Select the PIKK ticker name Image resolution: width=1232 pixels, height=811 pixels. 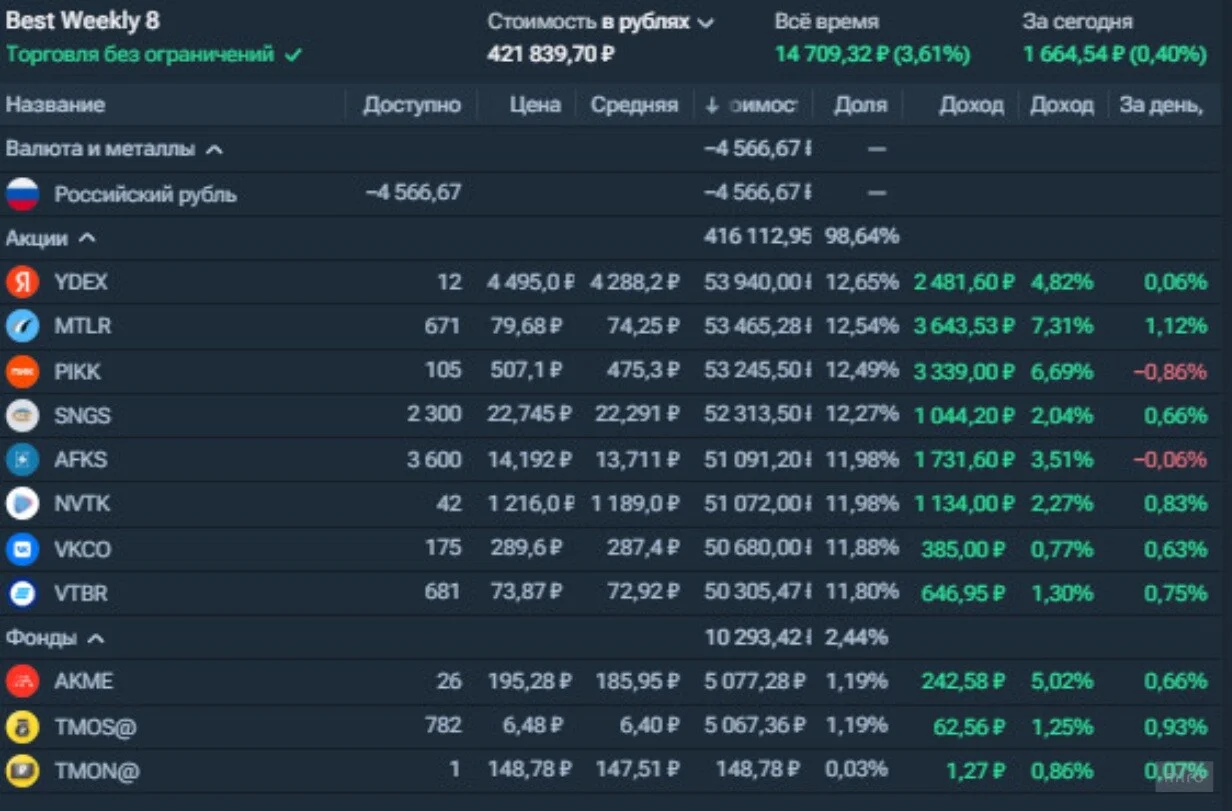pyautogui.click(x=77, y=372)
